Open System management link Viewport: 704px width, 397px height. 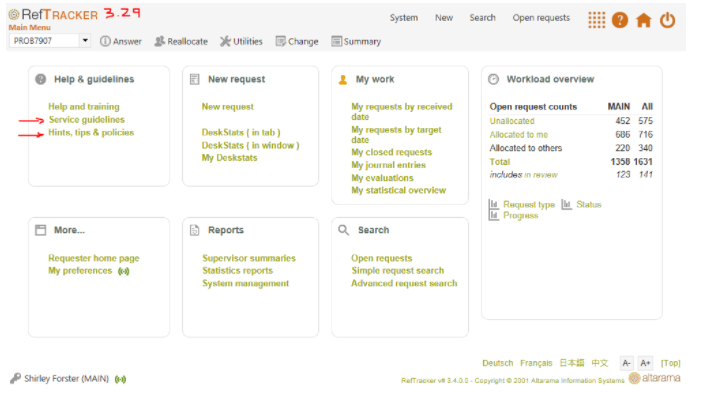click(246, 283)
